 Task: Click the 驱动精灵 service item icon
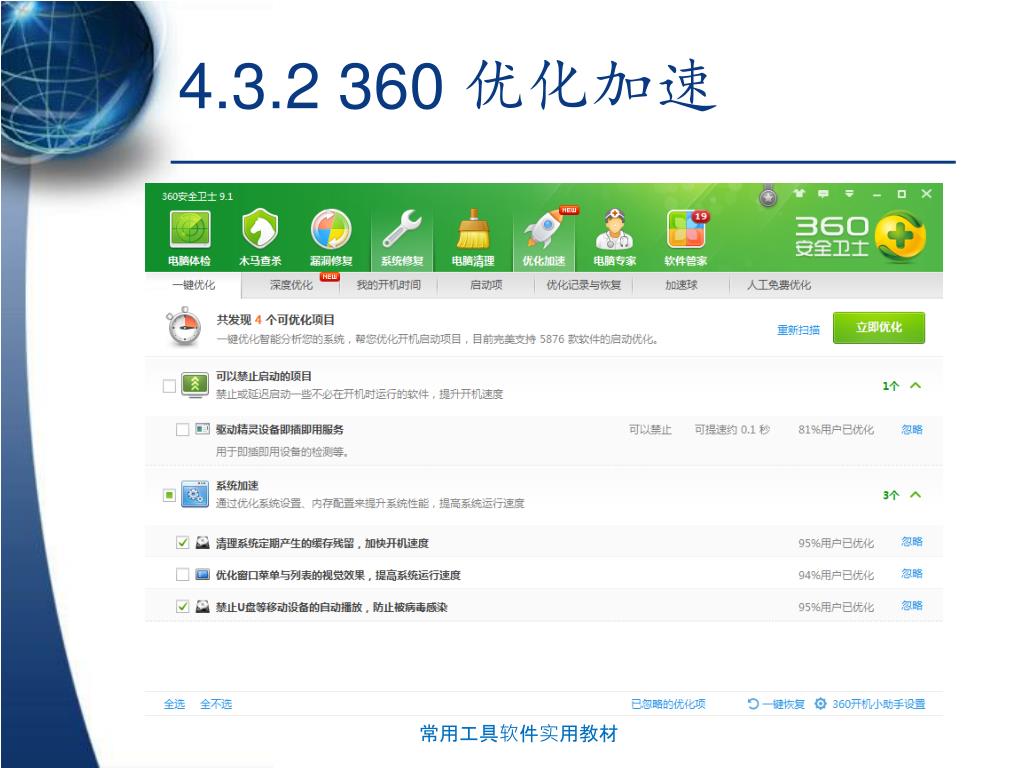(x=202, y=429)
